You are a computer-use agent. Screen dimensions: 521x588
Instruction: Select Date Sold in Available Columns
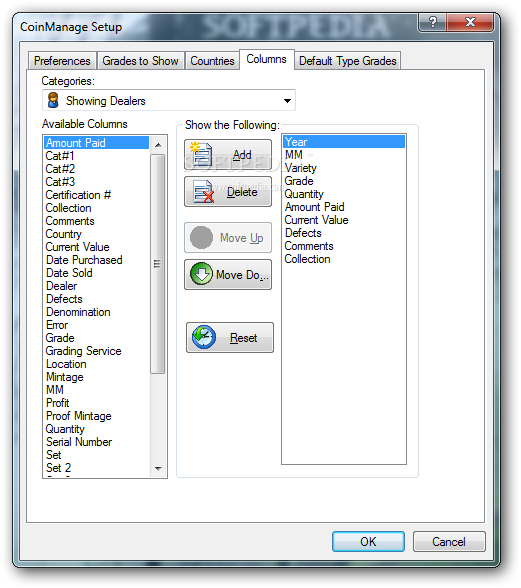coord(96,273)
